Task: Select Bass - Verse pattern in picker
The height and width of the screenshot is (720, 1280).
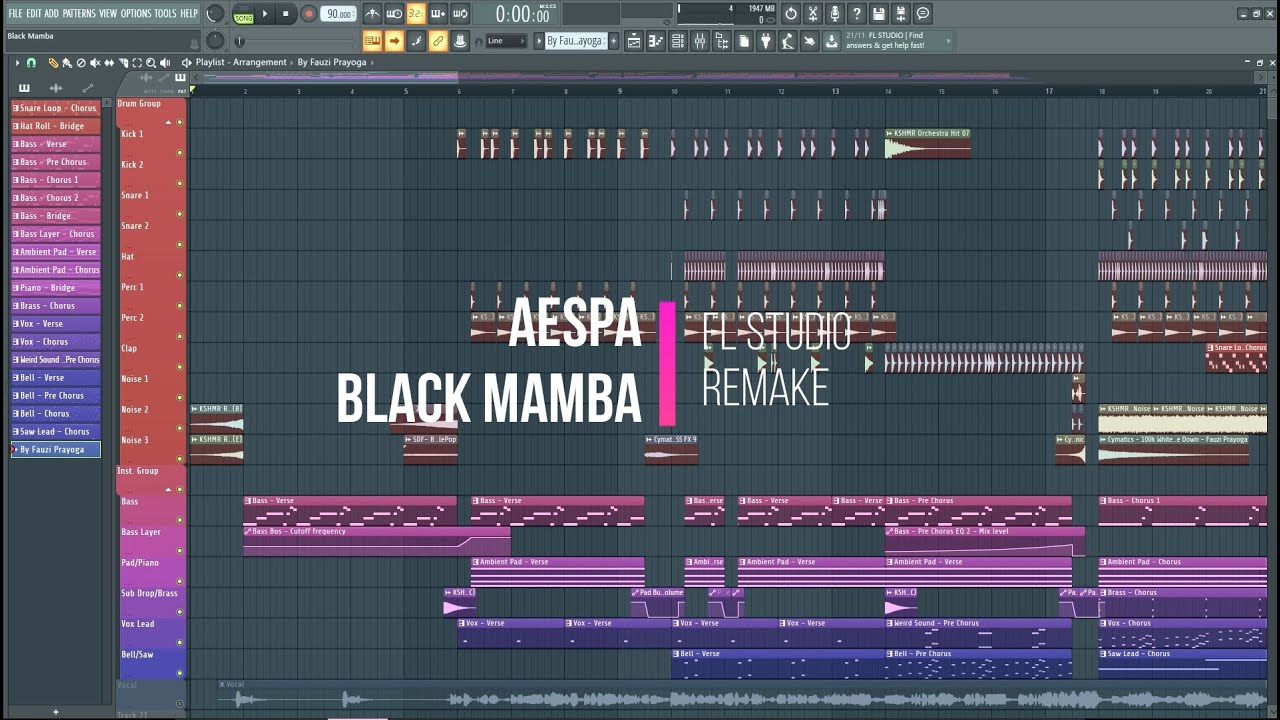Action: (55, 144)
